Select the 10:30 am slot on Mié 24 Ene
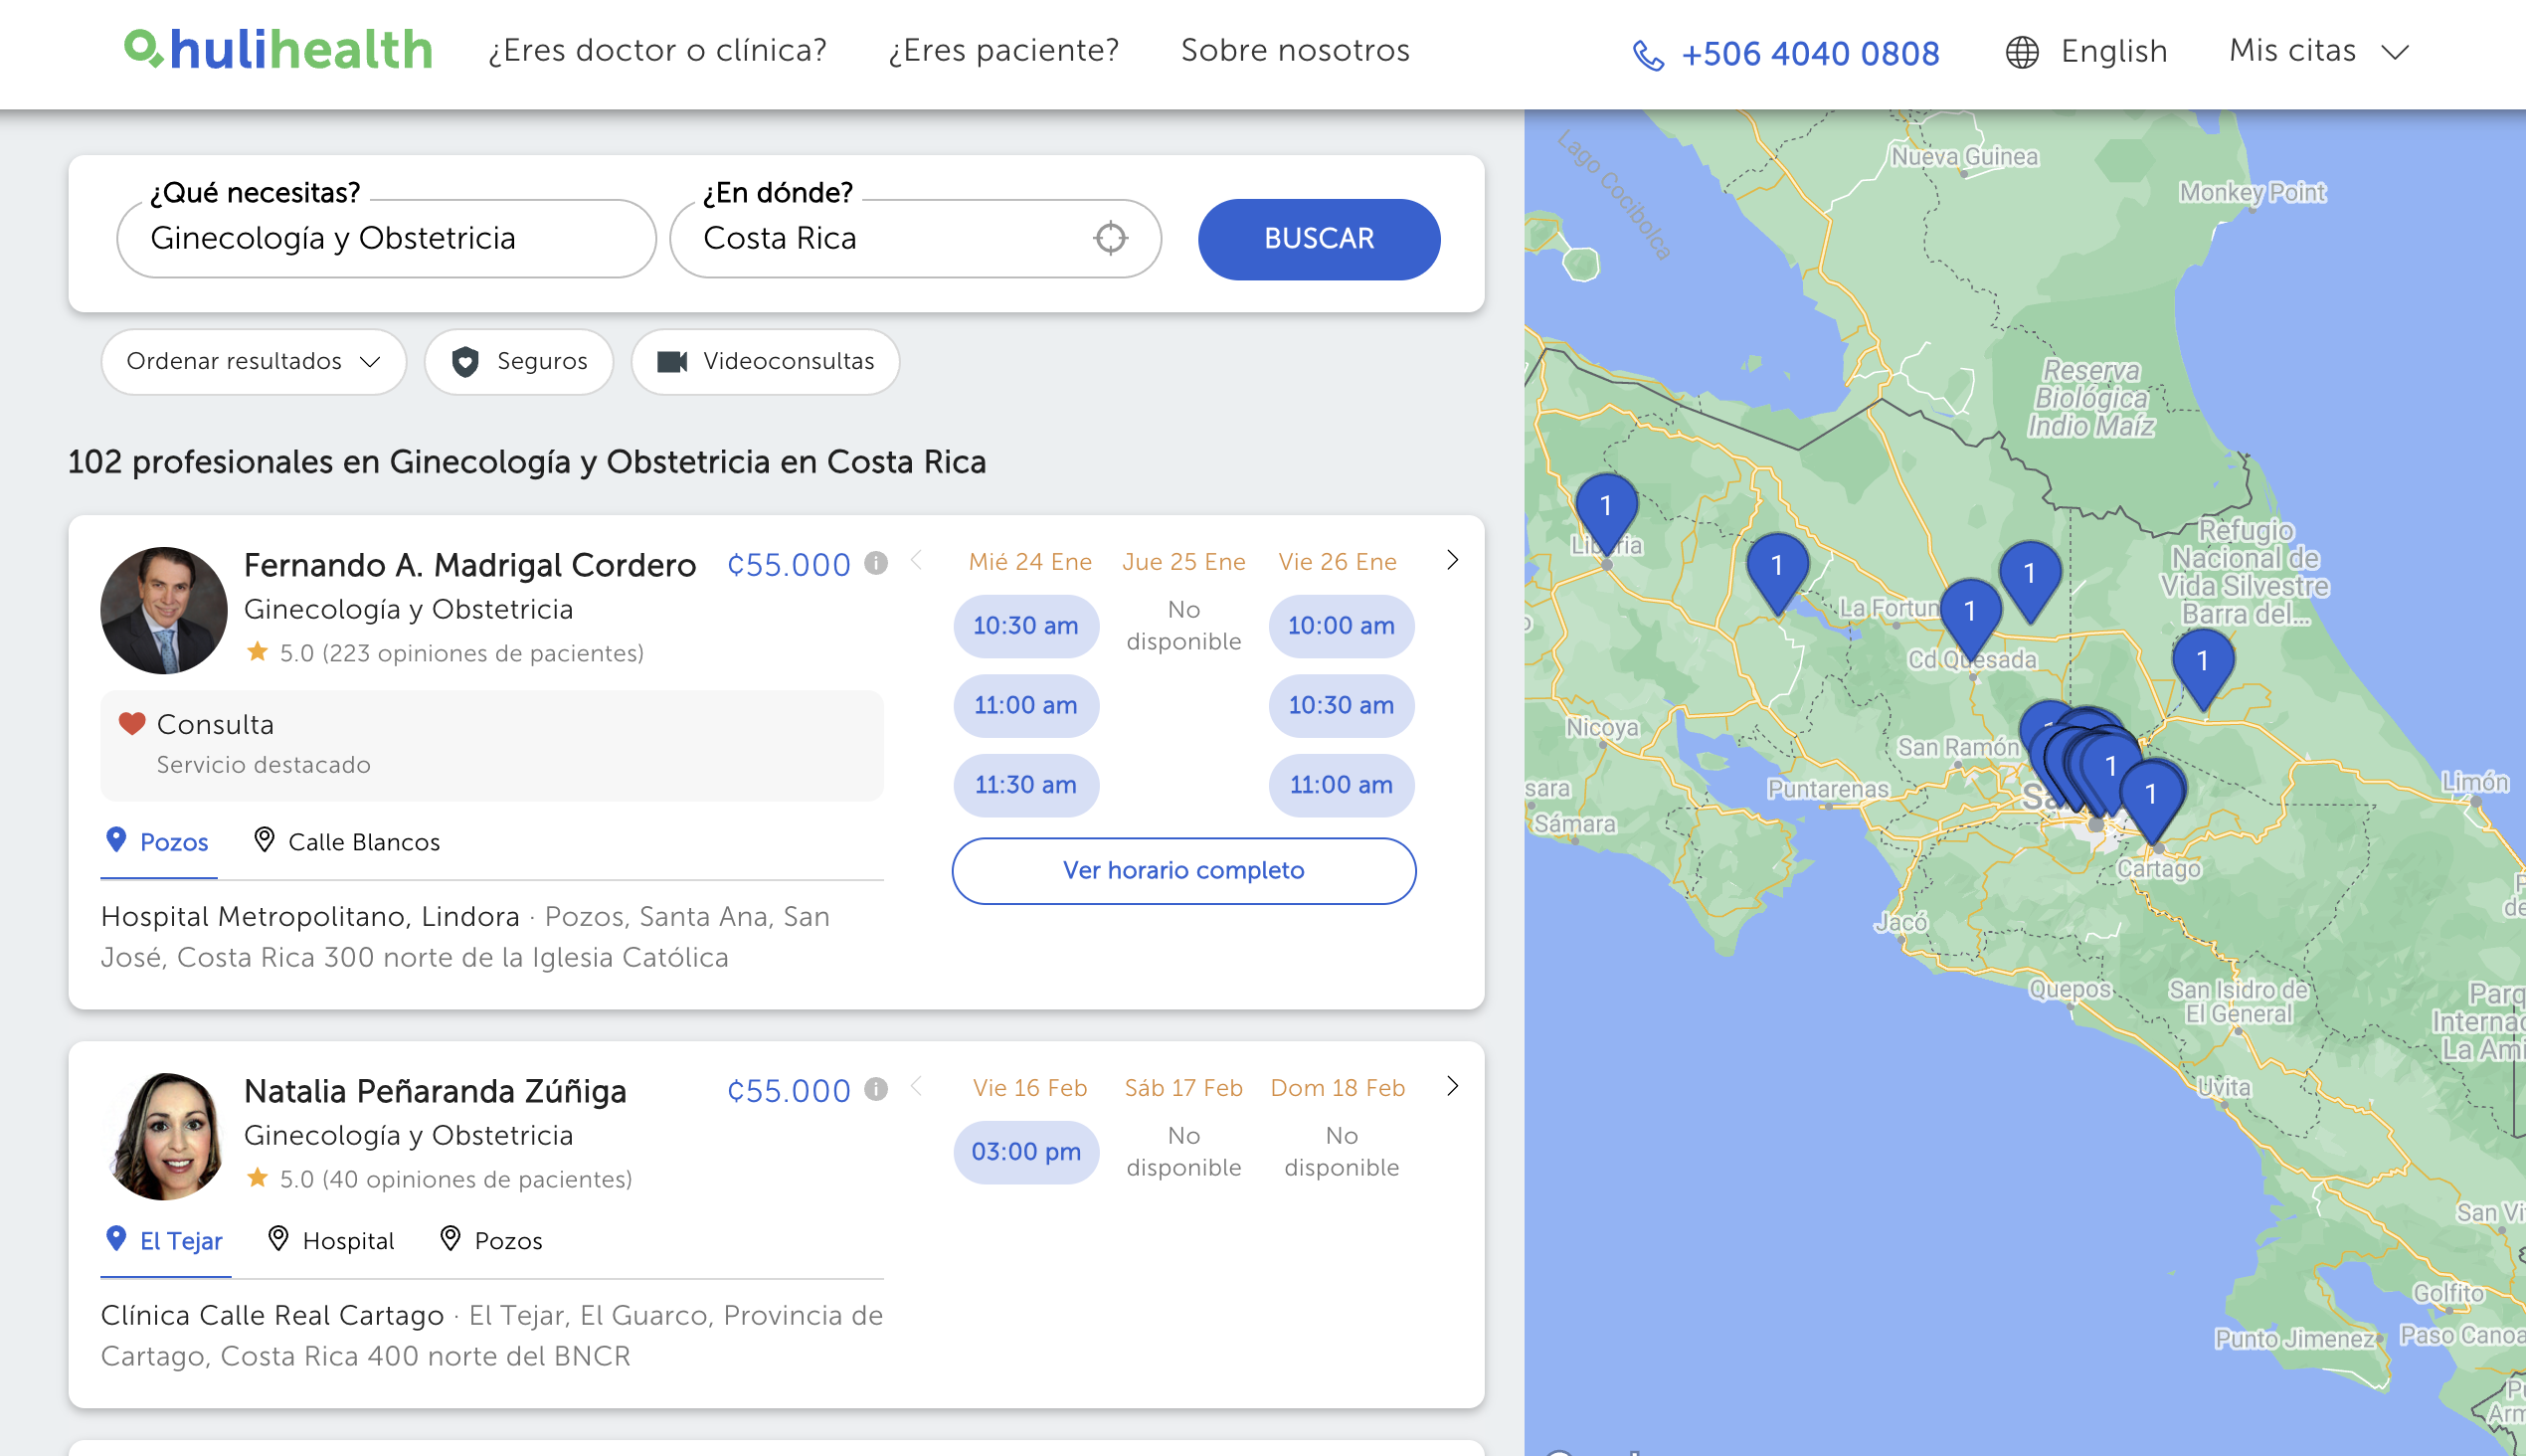The width and height of the screenshot is (2526, 1456). pos(1025,626)
